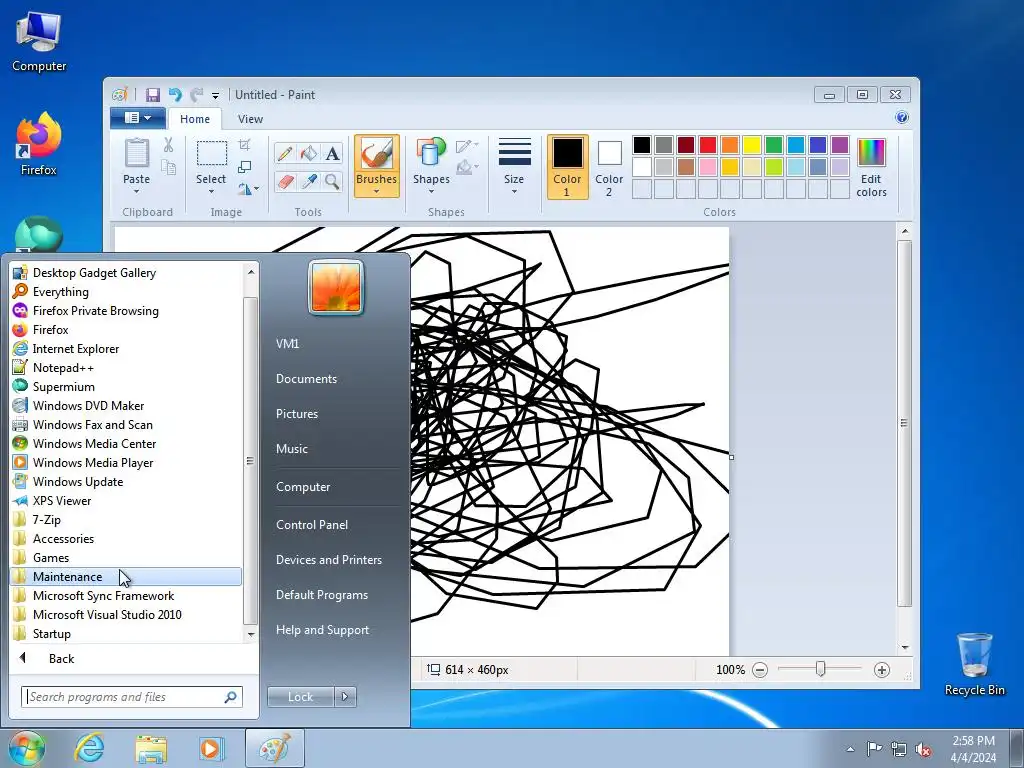Click the Windows Start orb

pos(26,748)
